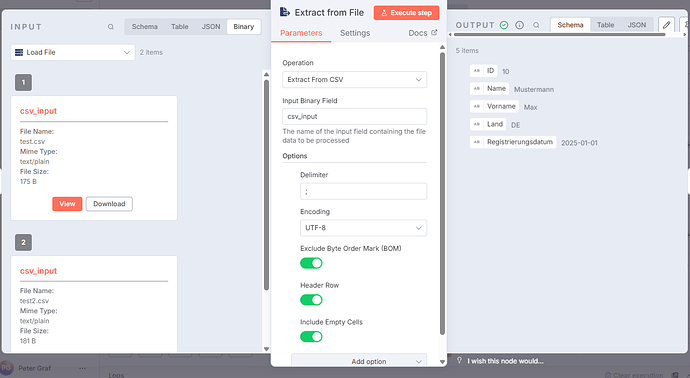Switch input view to JSON
This screenshot has height=378, width=690.
(211, 27)
